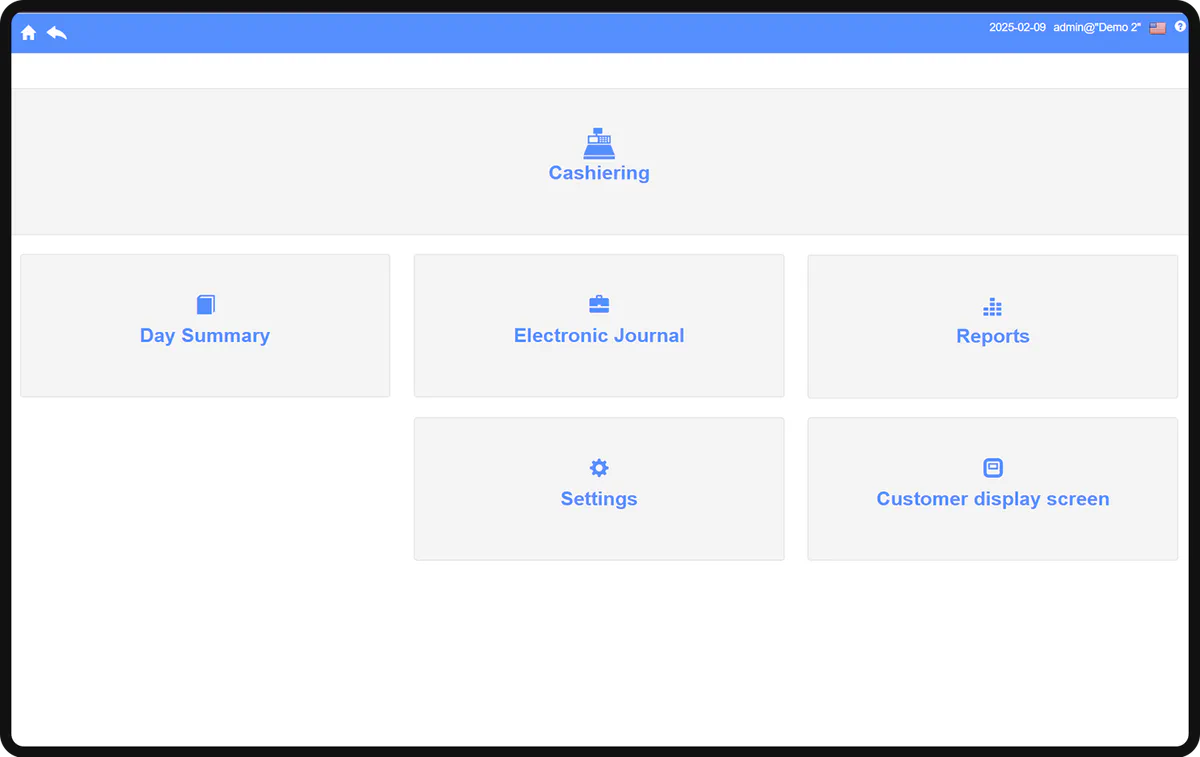Click the back arrow icon

click(x=57, y=33)
